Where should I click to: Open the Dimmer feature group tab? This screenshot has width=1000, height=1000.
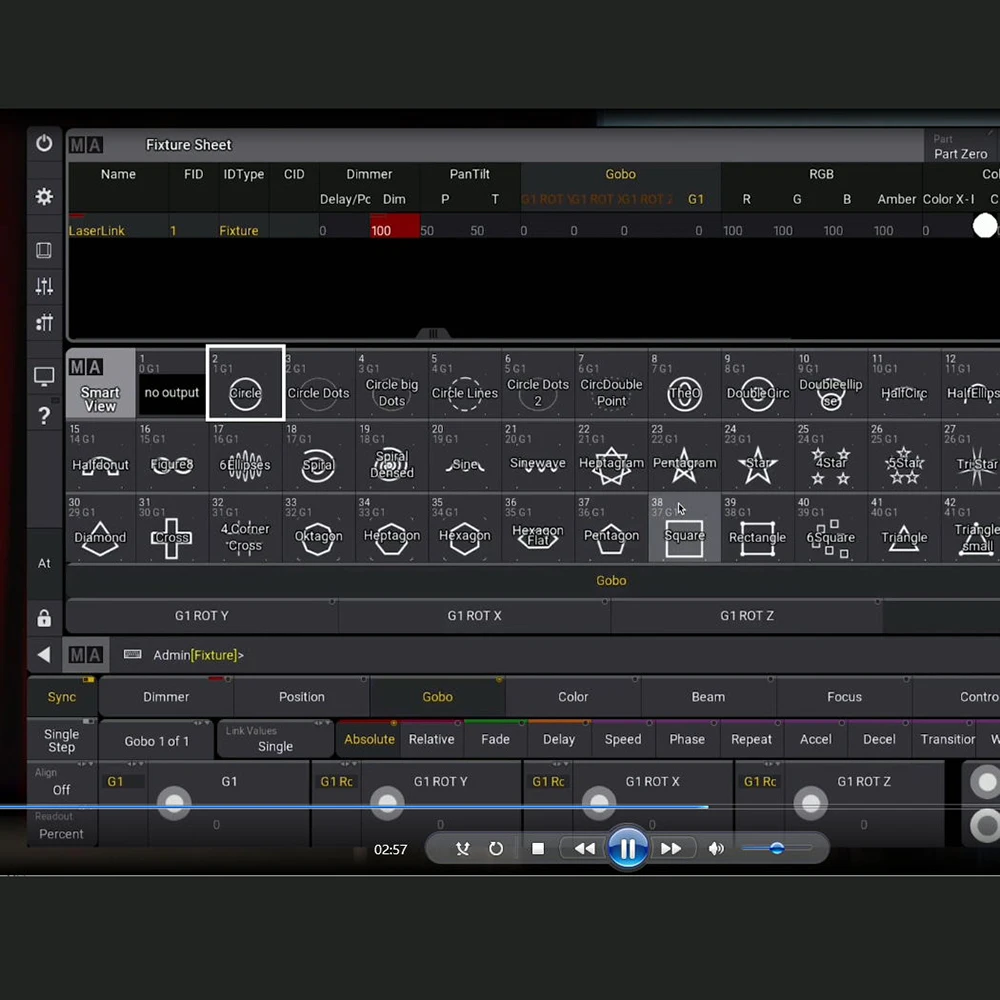166,697
